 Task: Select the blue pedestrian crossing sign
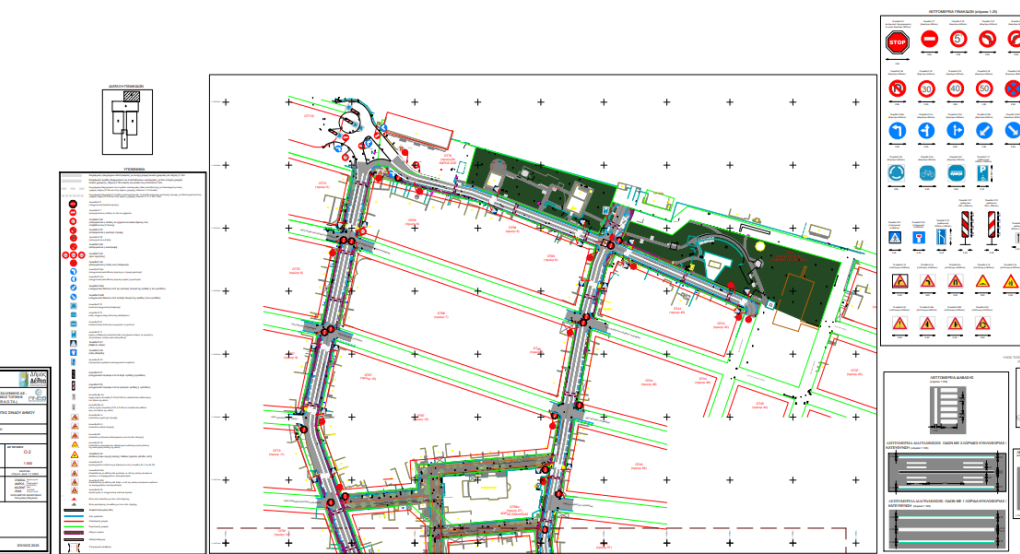pyautogui.click(x=897, y=238)
